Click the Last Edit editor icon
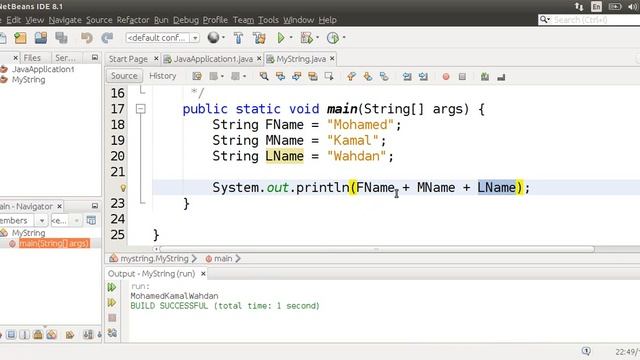640x360 pixels. click(x=197, y=76)
